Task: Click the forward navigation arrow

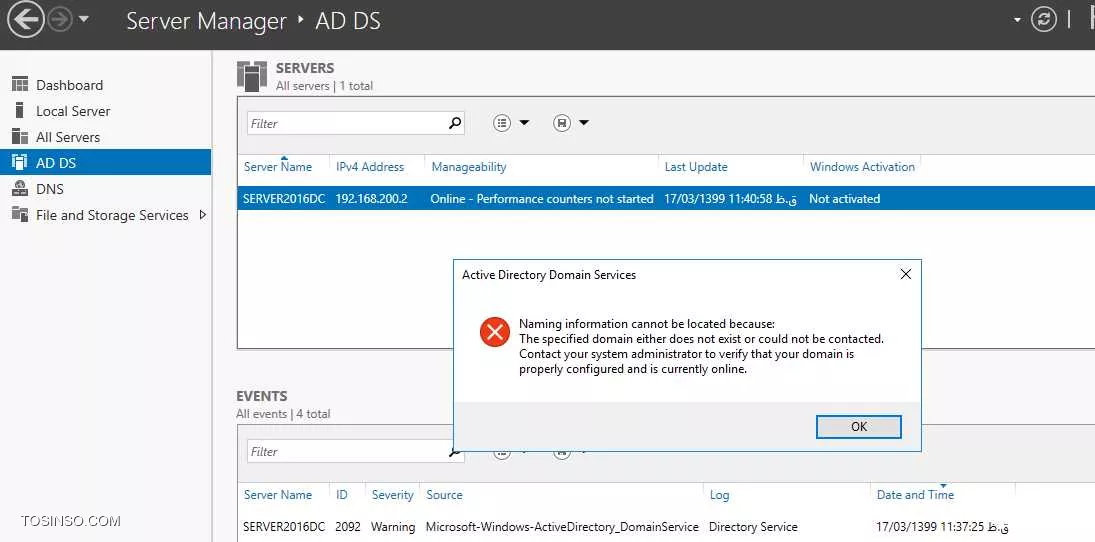Action: point(60,20)
